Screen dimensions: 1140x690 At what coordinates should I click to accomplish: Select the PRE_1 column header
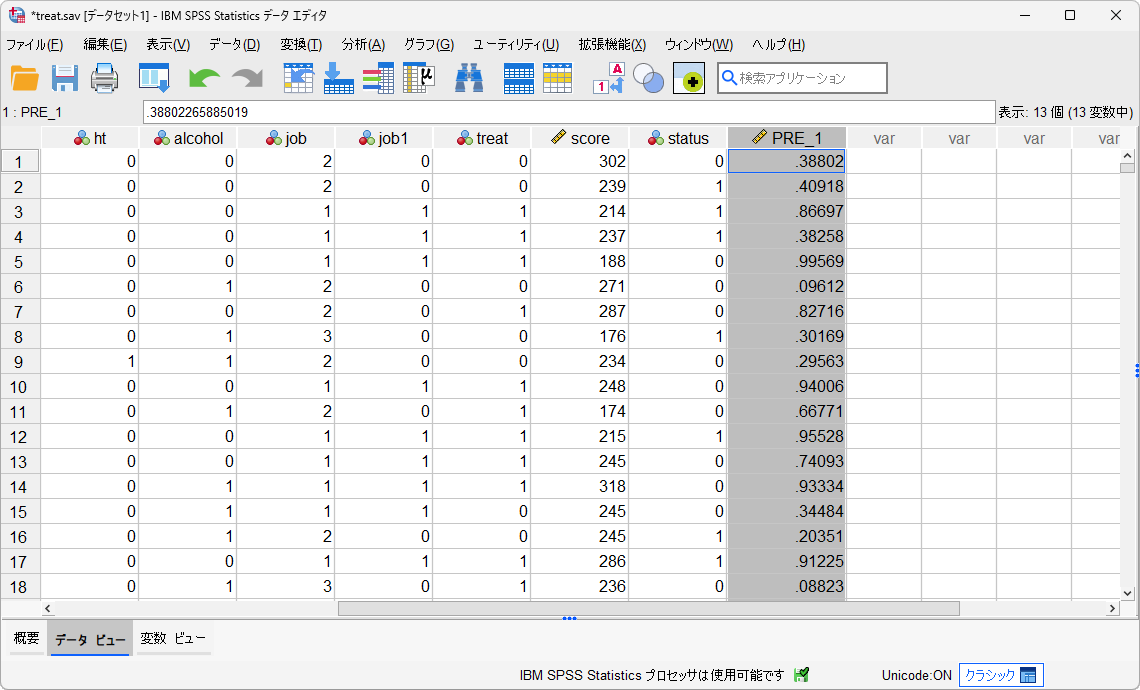click(787, 138)
